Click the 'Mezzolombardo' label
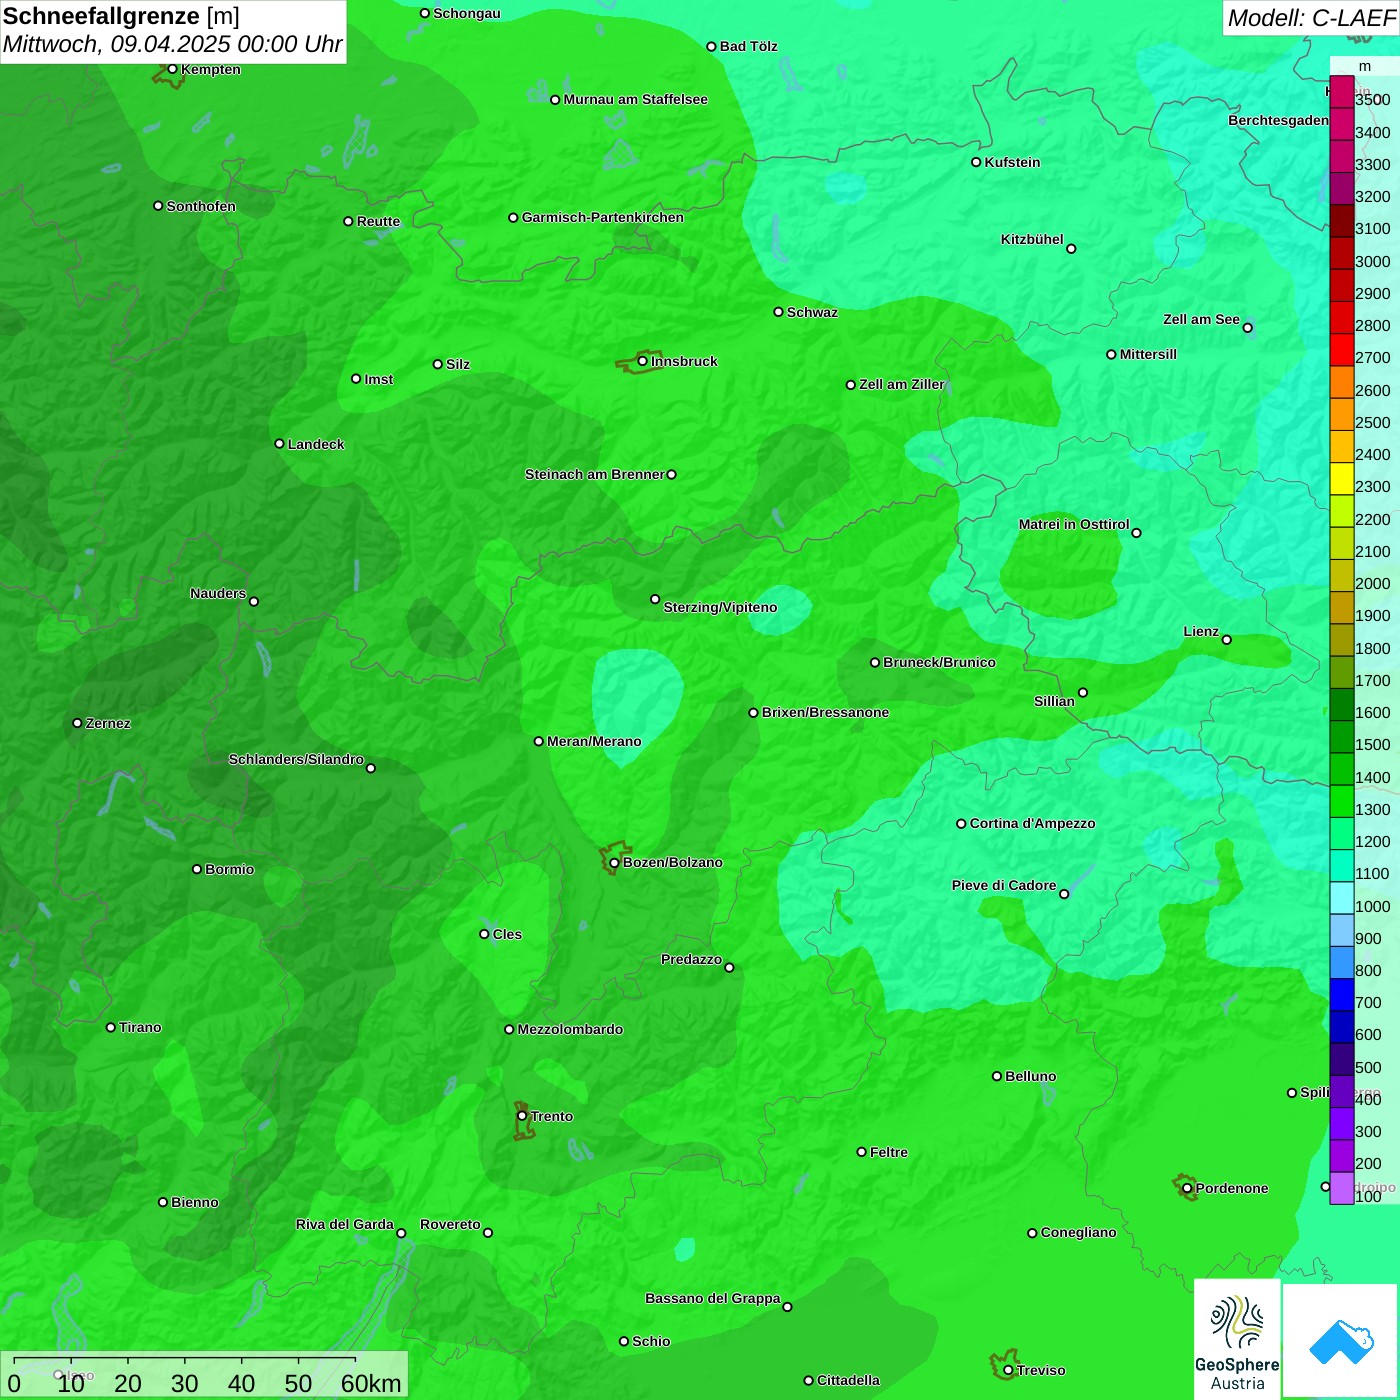The height and width of the screenshot is (1400, 1400). coord(571,1029)
